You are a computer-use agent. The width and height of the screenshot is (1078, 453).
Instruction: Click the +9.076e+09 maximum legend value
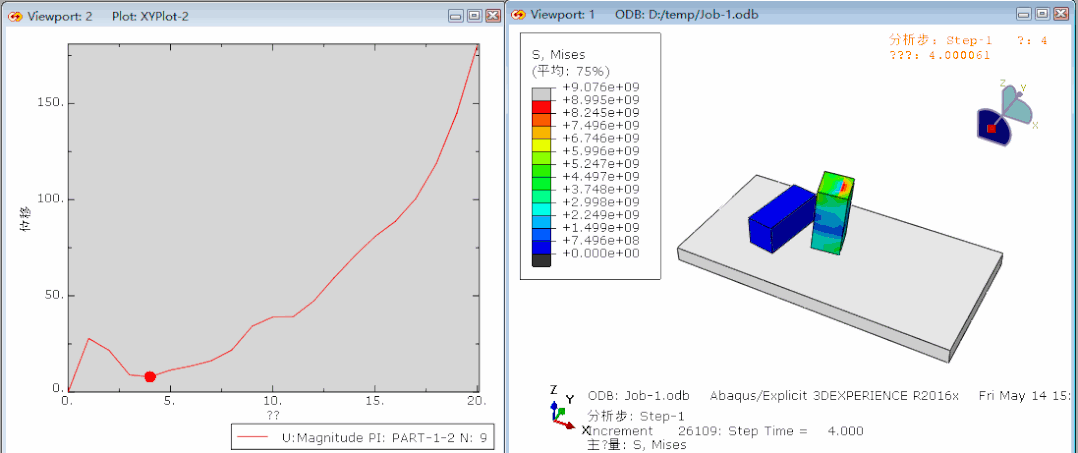(x=600, y=87)
